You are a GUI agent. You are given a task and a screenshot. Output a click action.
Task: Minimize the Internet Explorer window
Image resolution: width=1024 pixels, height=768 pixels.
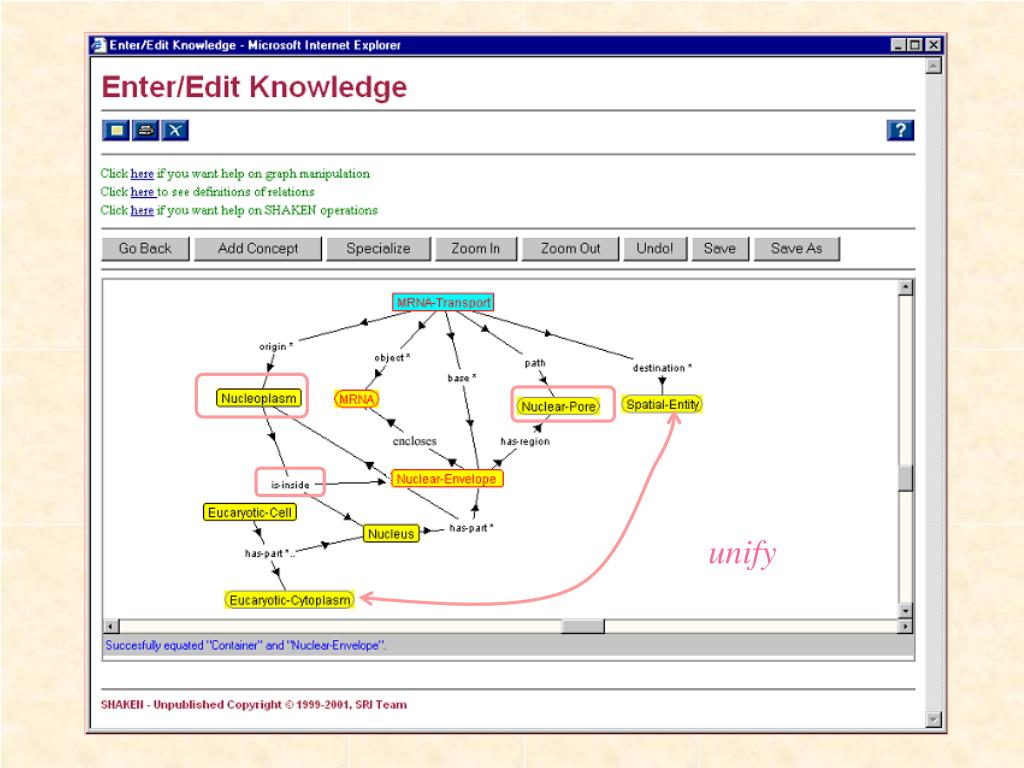pos(899,45)
